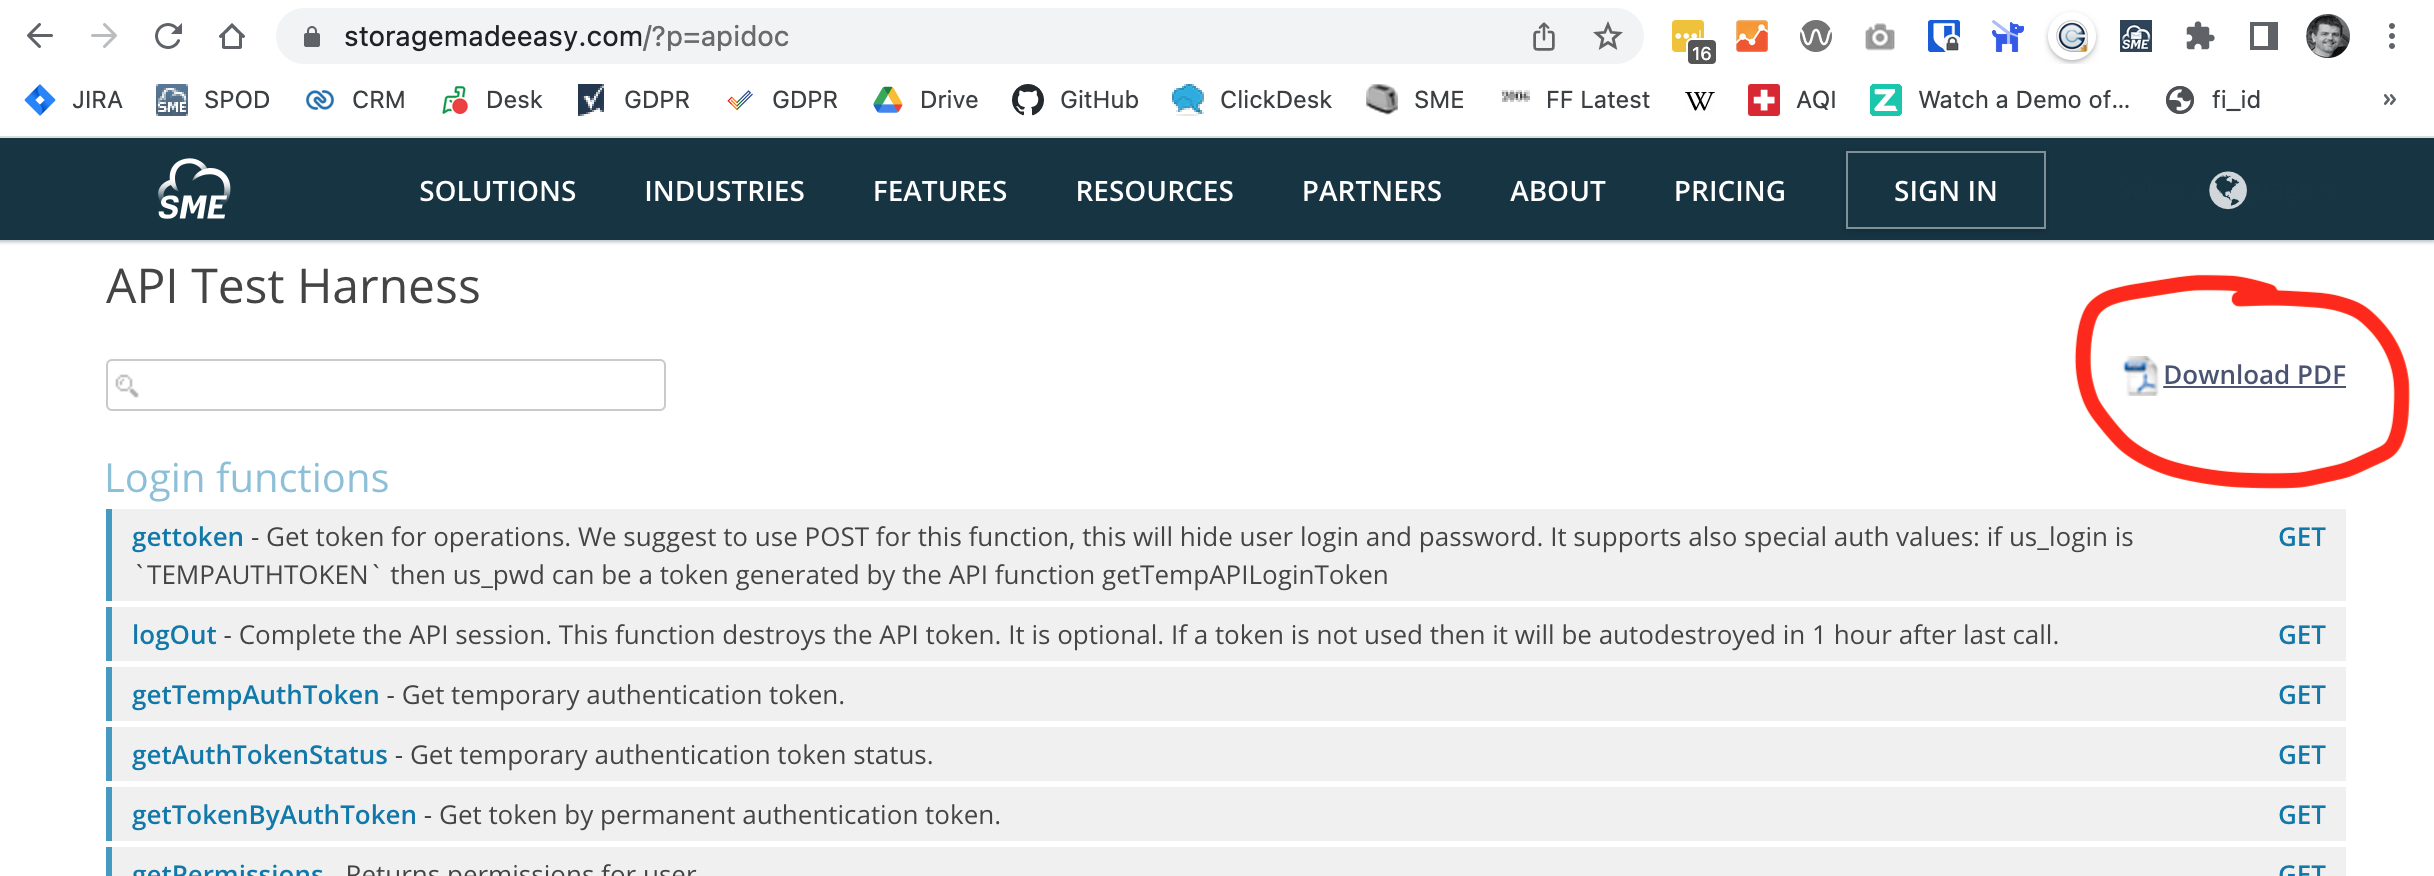Open the first GDPR bookmark
Viewport: 2434px width, 876px height.
click(634, 100)
